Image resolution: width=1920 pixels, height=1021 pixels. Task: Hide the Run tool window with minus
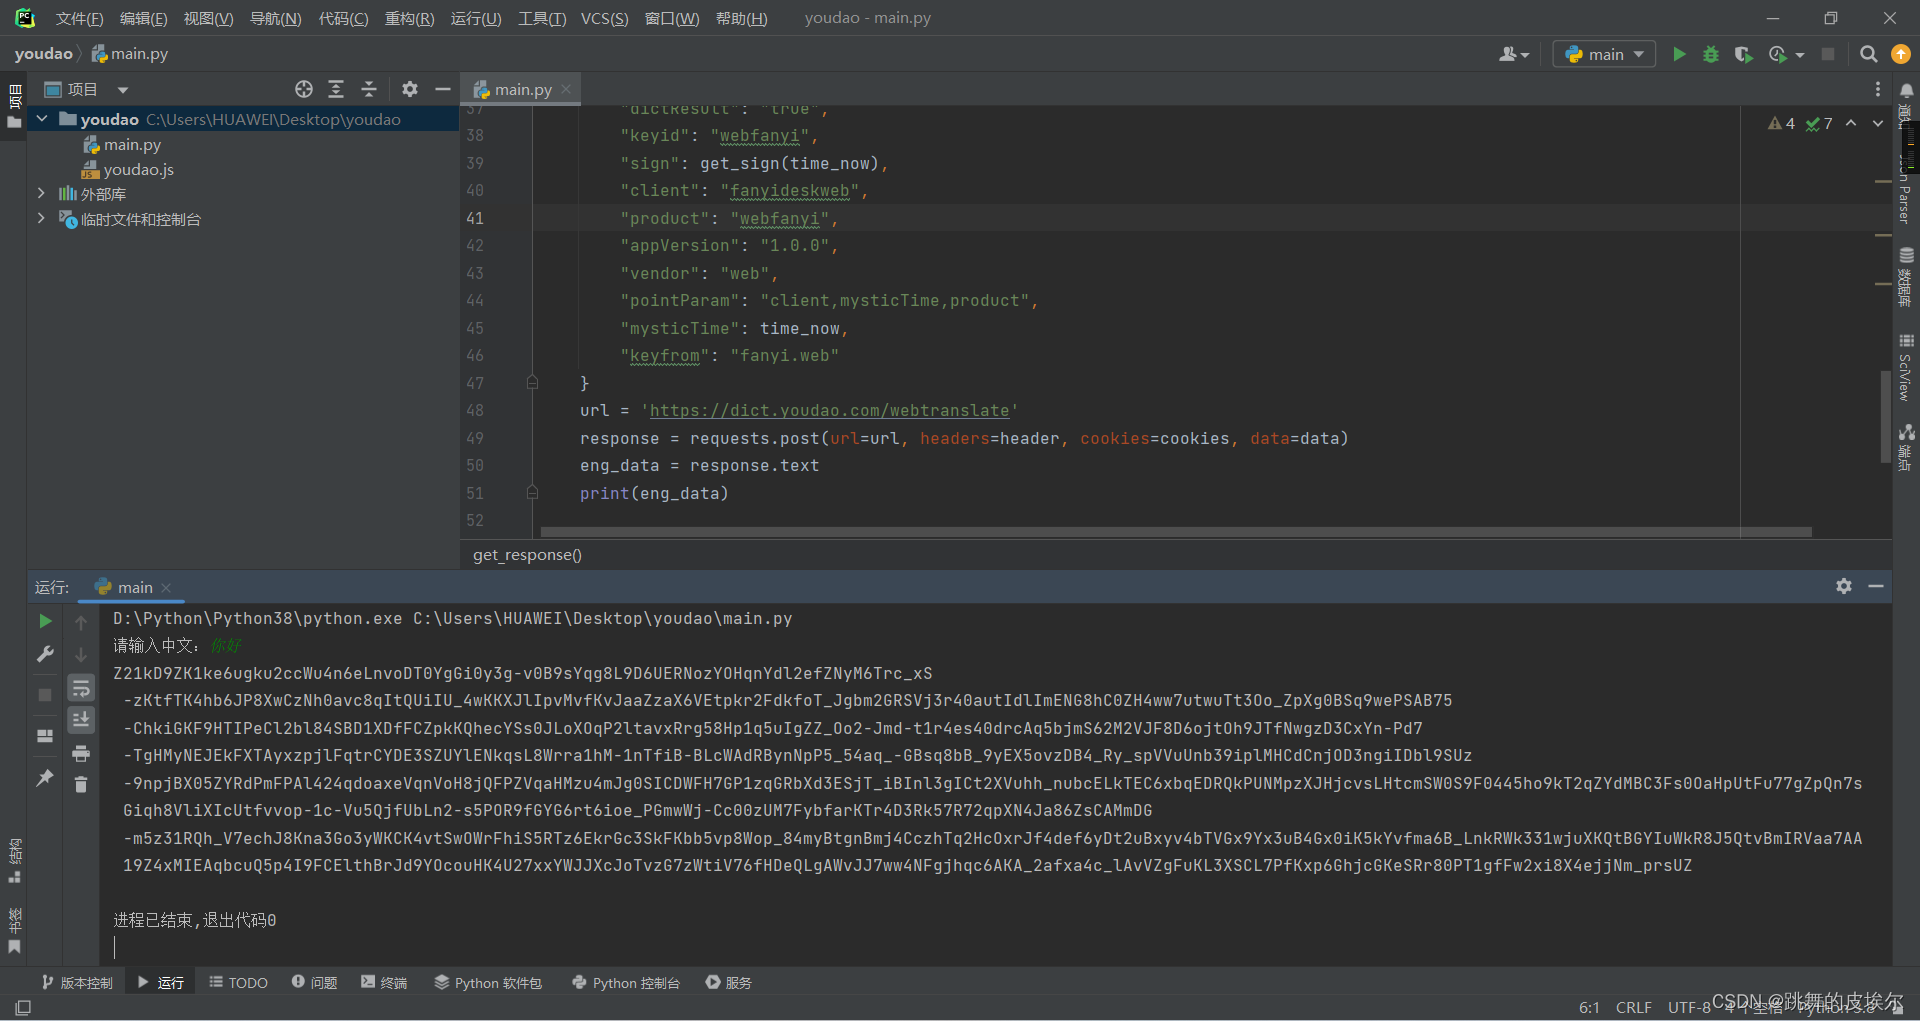[1876, 586]
